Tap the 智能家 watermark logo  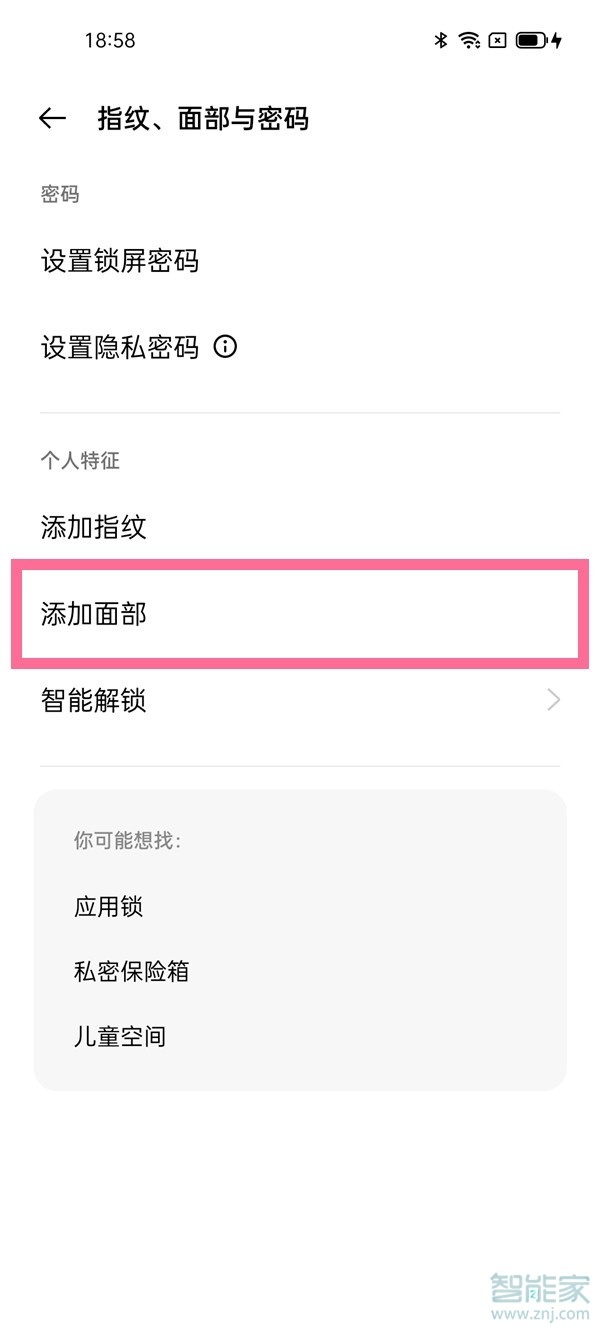pos(539,1294)
